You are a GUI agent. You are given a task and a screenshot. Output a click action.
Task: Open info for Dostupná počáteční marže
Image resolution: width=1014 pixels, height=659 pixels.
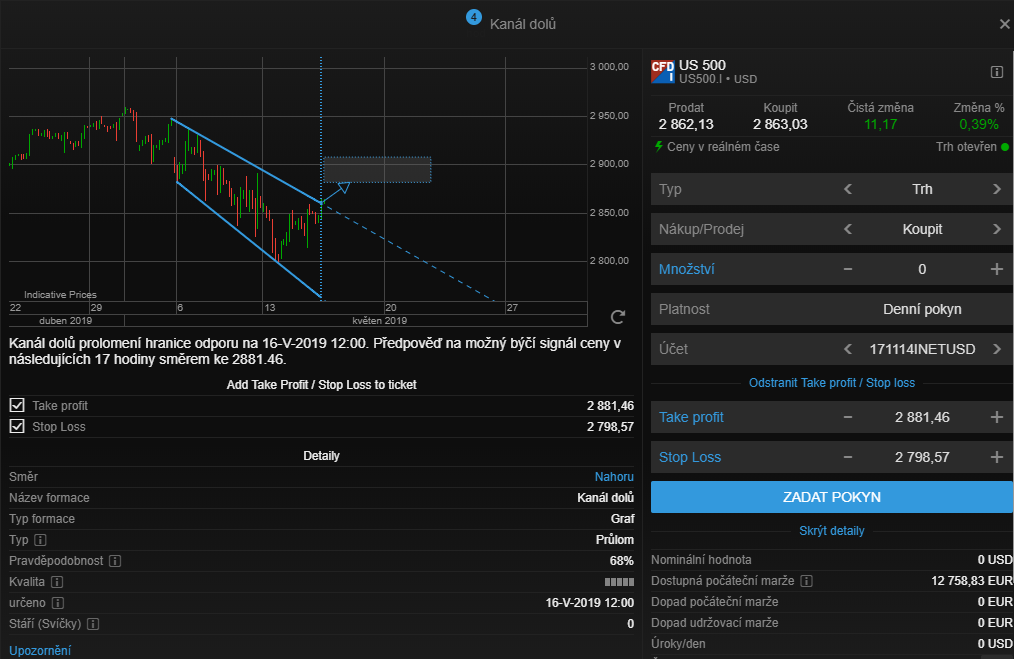pos(806,581)
